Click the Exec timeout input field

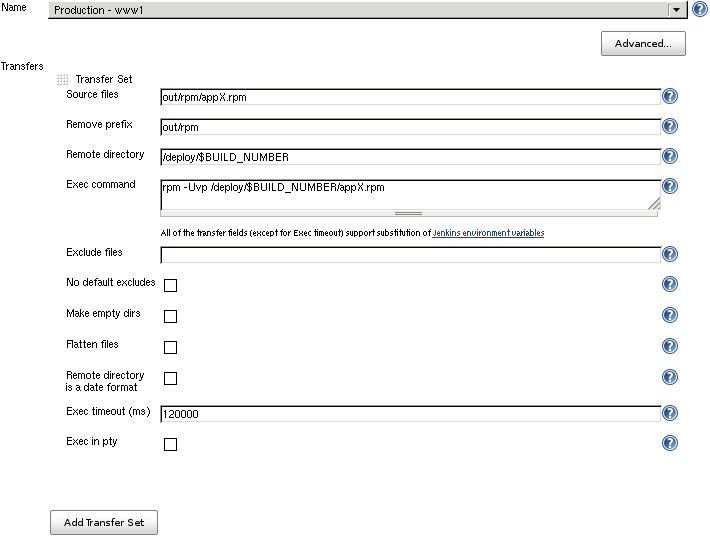click(x=410, y=414)
